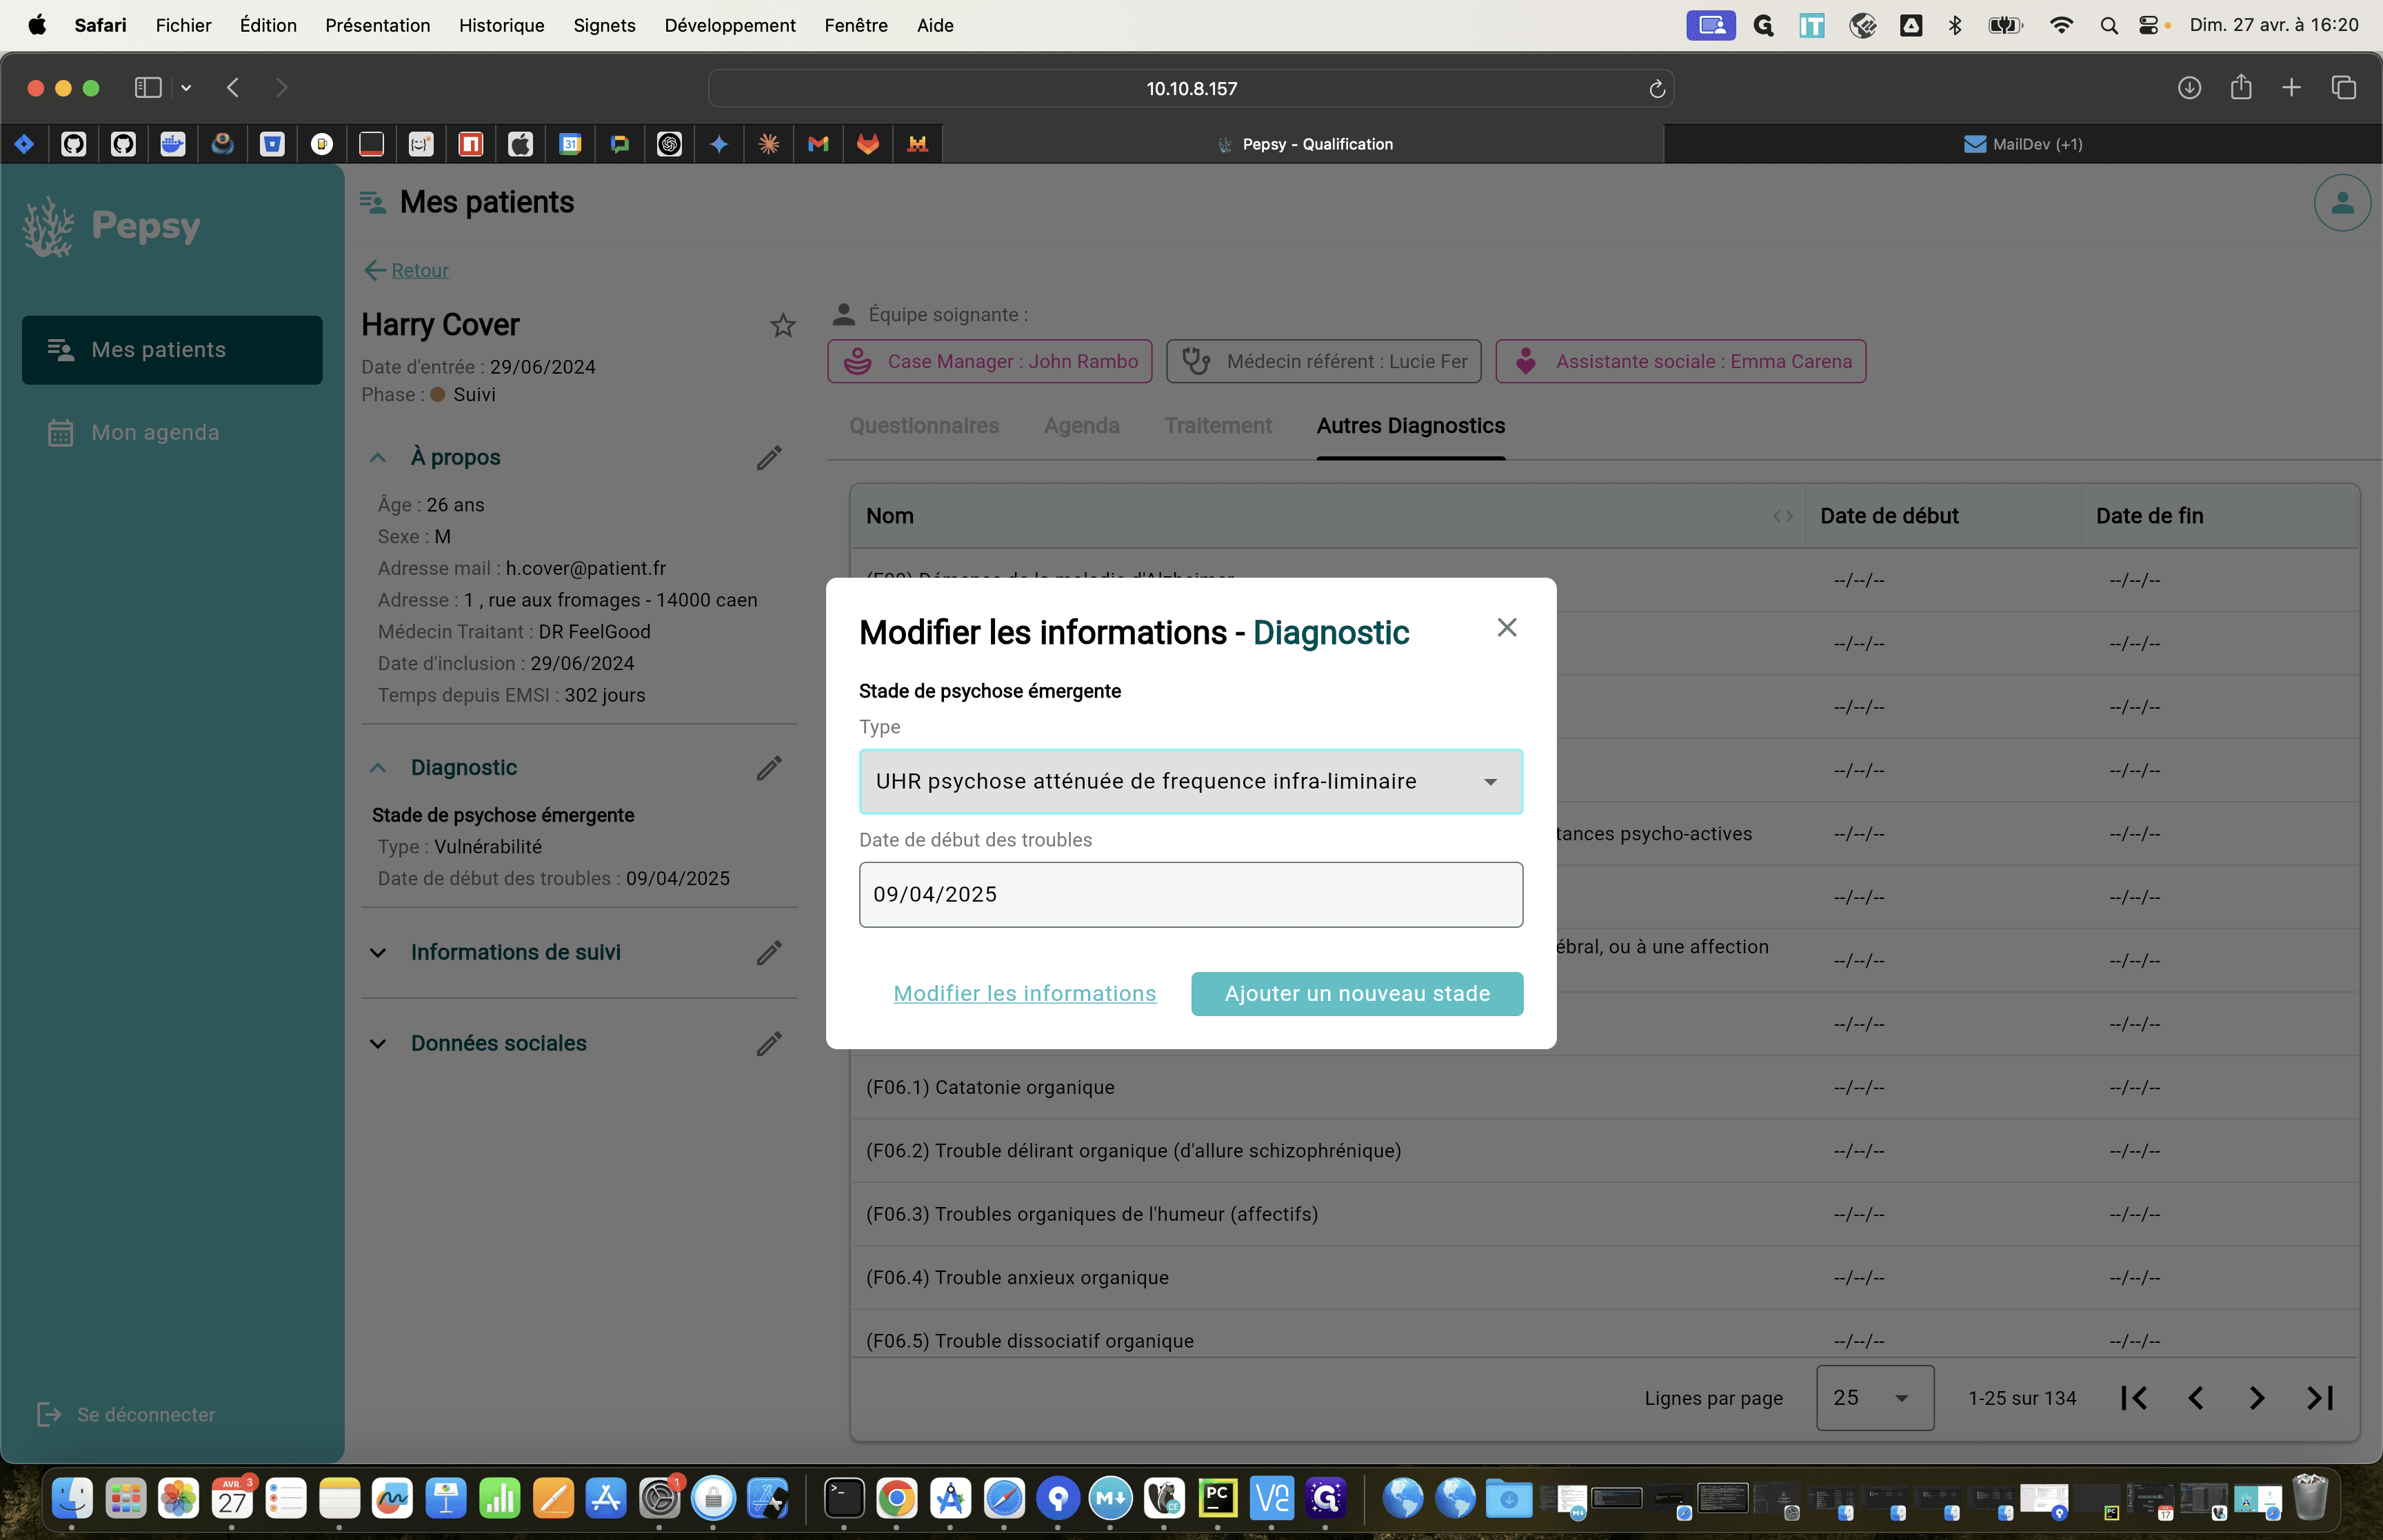Select row (F06.4) Trouble anxieux organique
This screenshot has width=2383, height=1540.
[1604, 1277]
